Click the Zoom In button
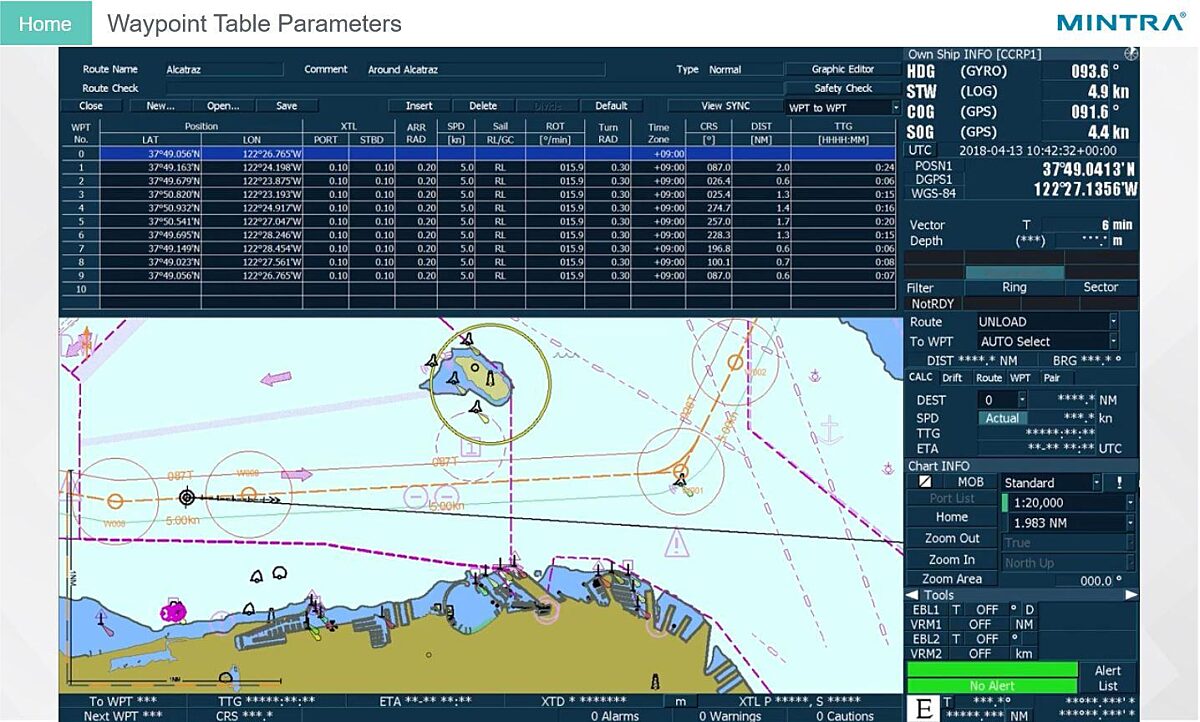The image size is (1200, 722). click(x=952, y=559)
